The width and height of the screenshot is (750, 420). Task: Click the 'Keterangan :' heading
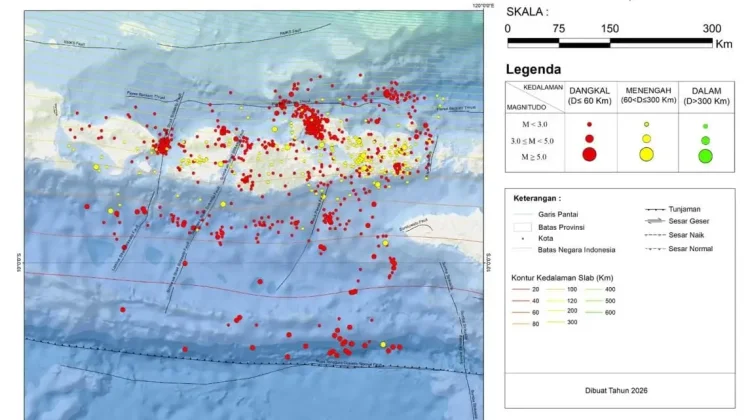click(x=537, y=199)
